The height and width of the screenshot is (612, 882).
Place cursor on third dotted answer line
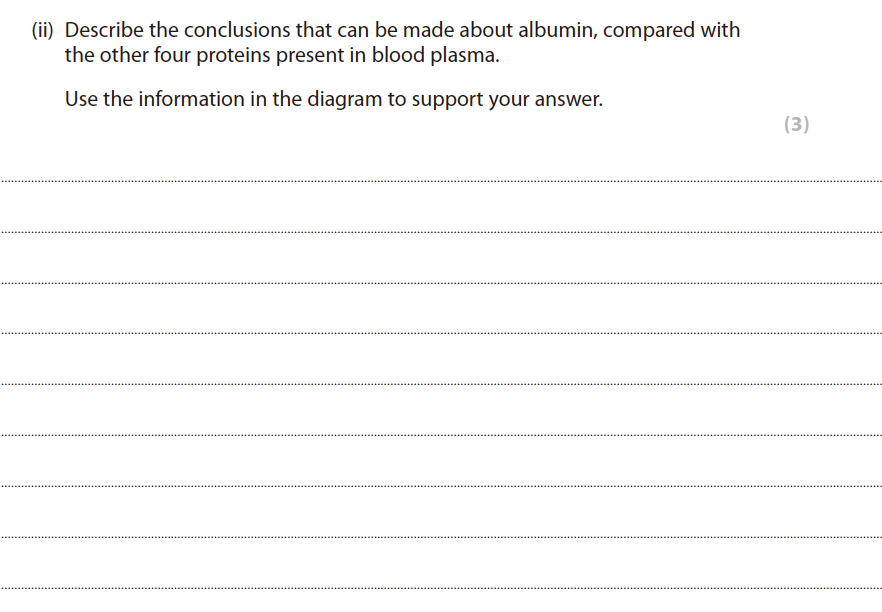pyautogui.click(x=441, y=283)
